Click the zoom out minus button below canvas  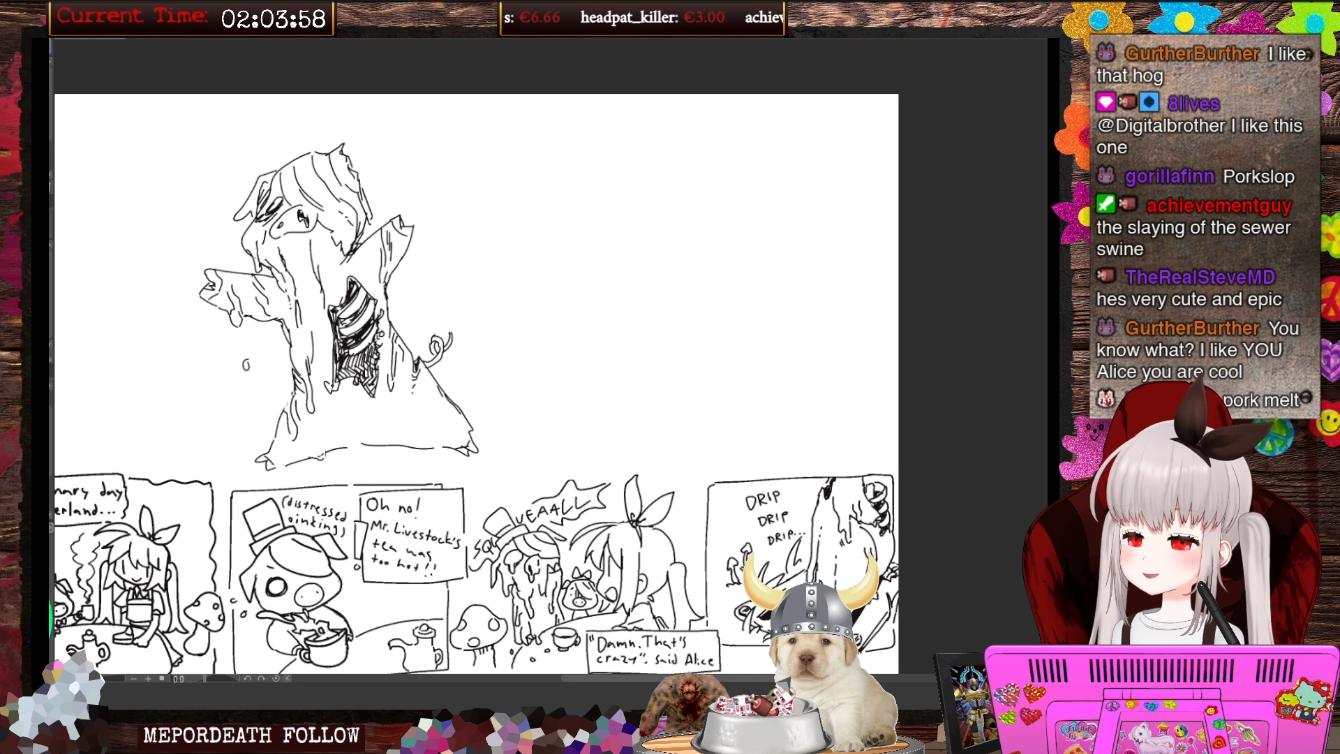(133, 679)
